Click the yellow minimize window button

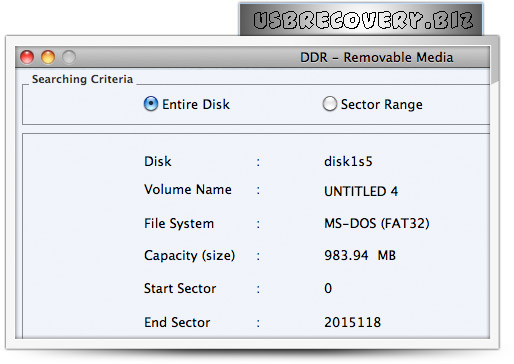(48, 57)
